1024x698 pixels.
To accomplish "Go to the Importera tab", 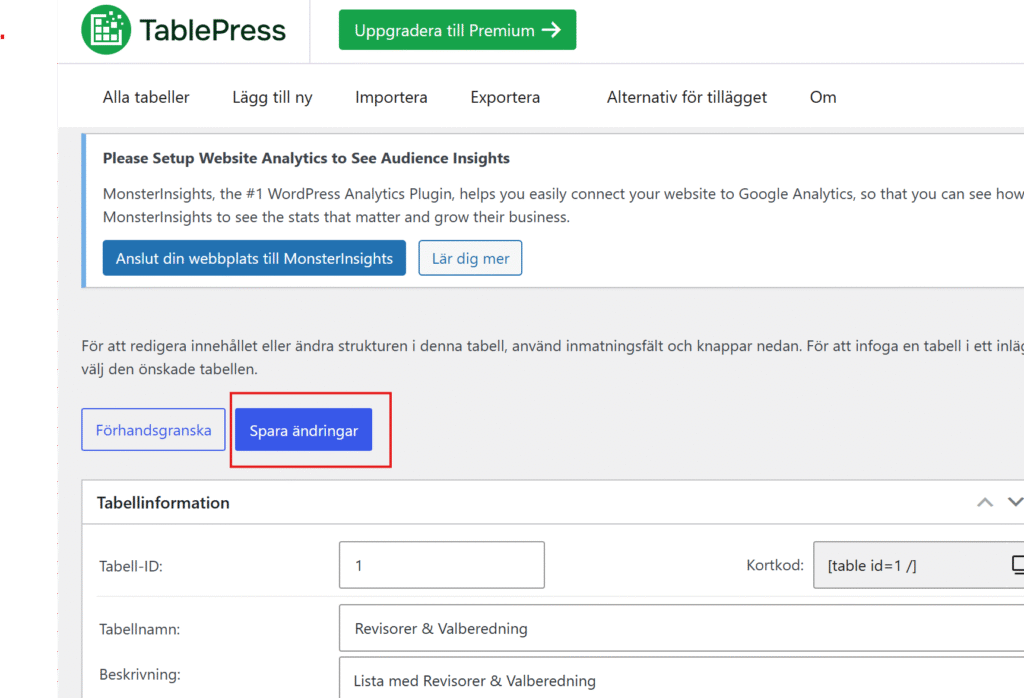I will pos(391,97).
